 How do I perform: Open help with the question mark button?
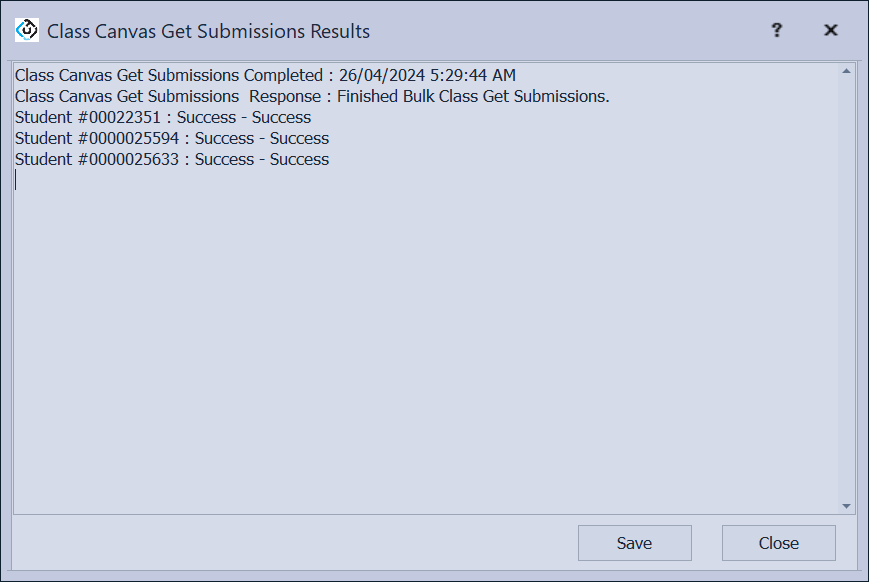(x=776, y=30)
